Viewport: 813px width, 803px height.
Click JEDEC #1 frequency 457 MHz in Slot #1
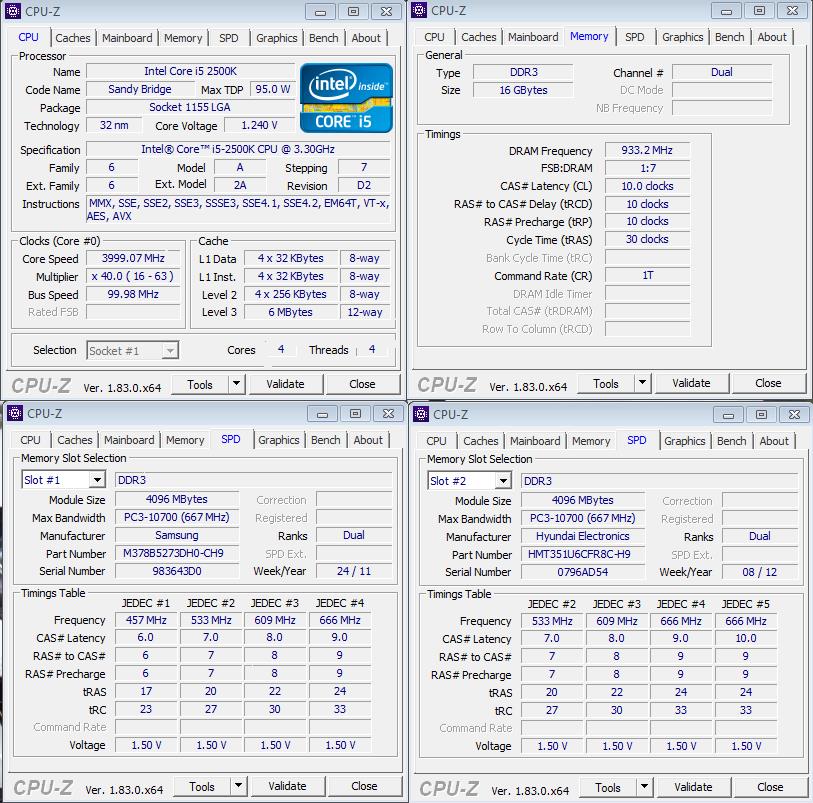tap(146, 620)
